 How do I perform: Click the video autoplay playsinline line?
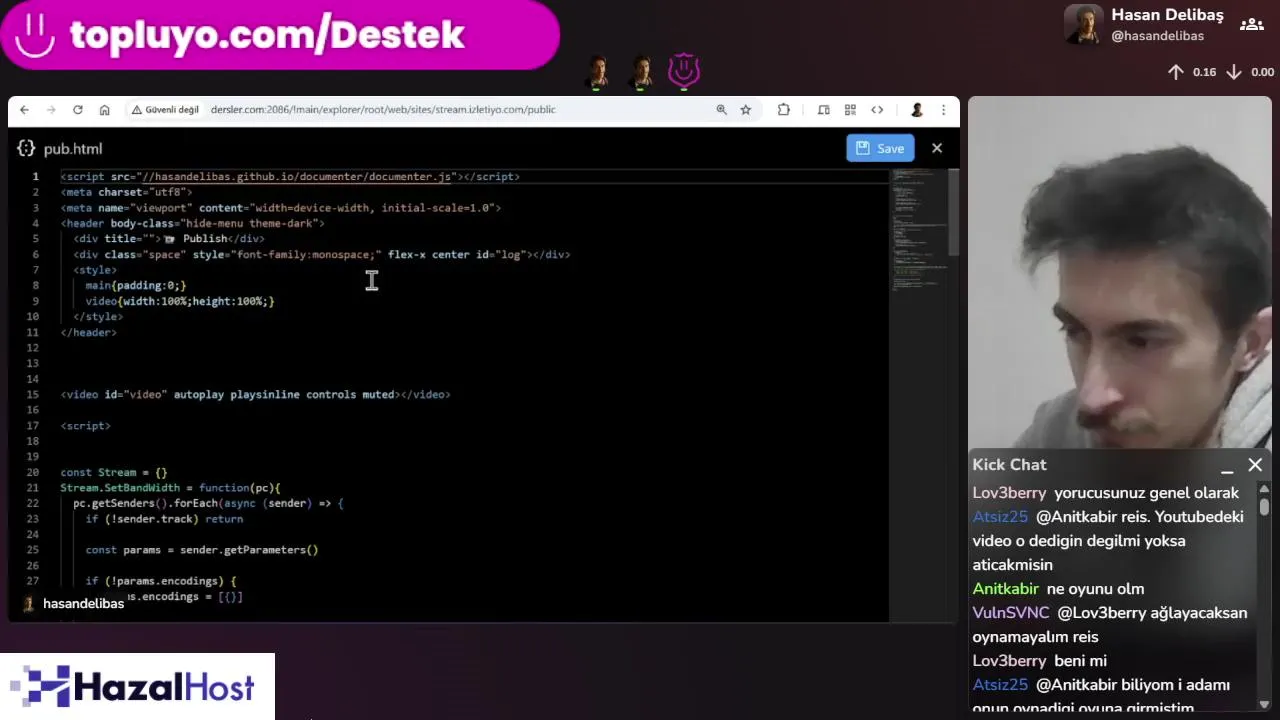255,395
